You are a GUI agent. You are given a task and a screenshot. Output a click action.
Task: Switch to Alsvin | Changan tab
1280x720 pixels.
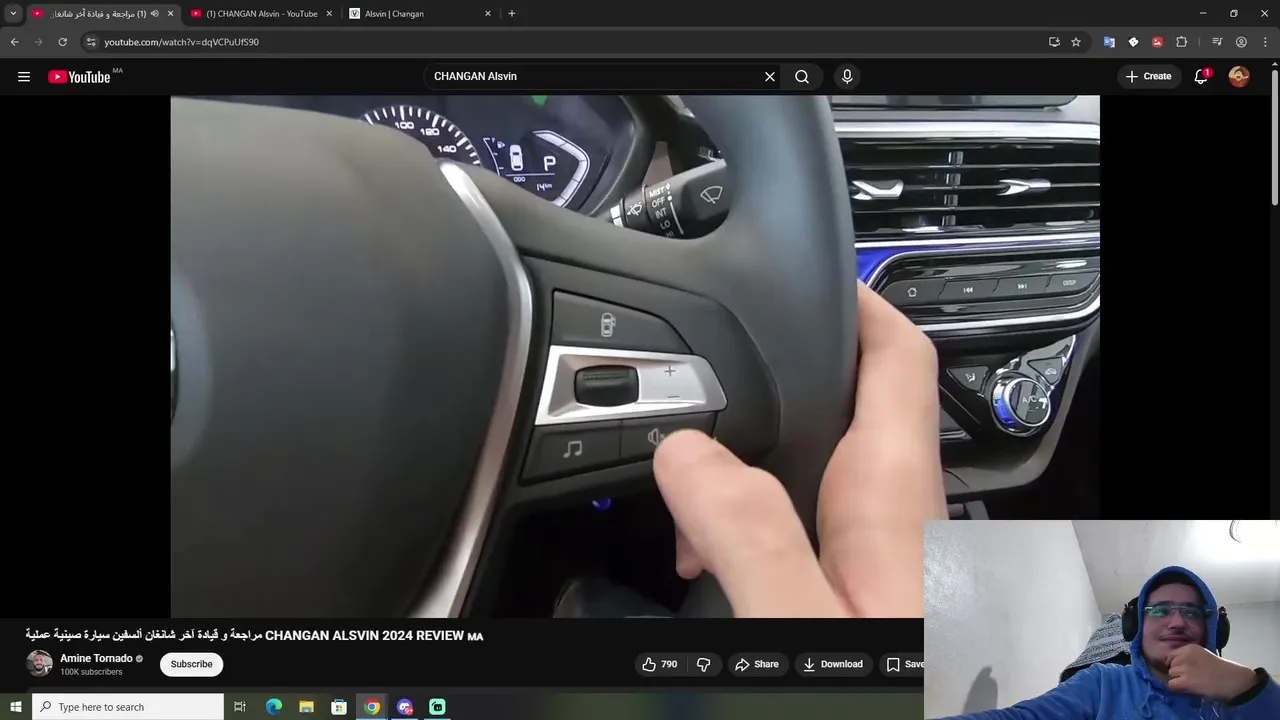420,14
